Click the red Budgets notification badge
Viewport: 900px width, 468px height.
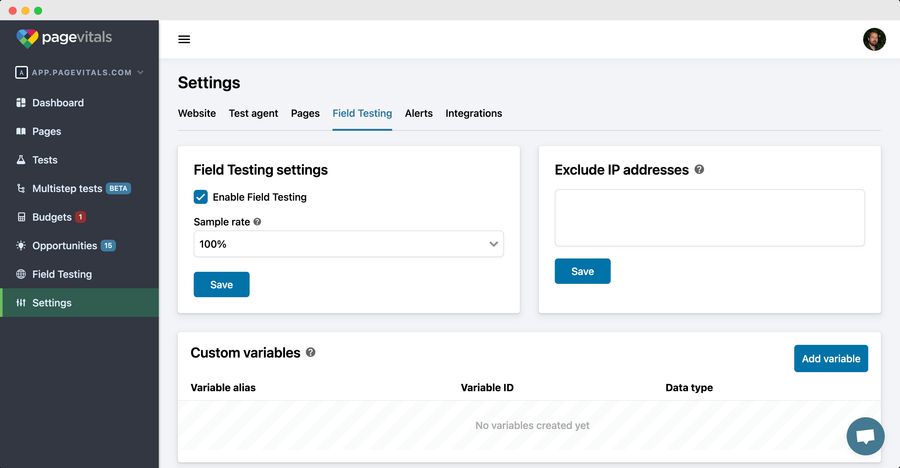click(x=80, y=217)
